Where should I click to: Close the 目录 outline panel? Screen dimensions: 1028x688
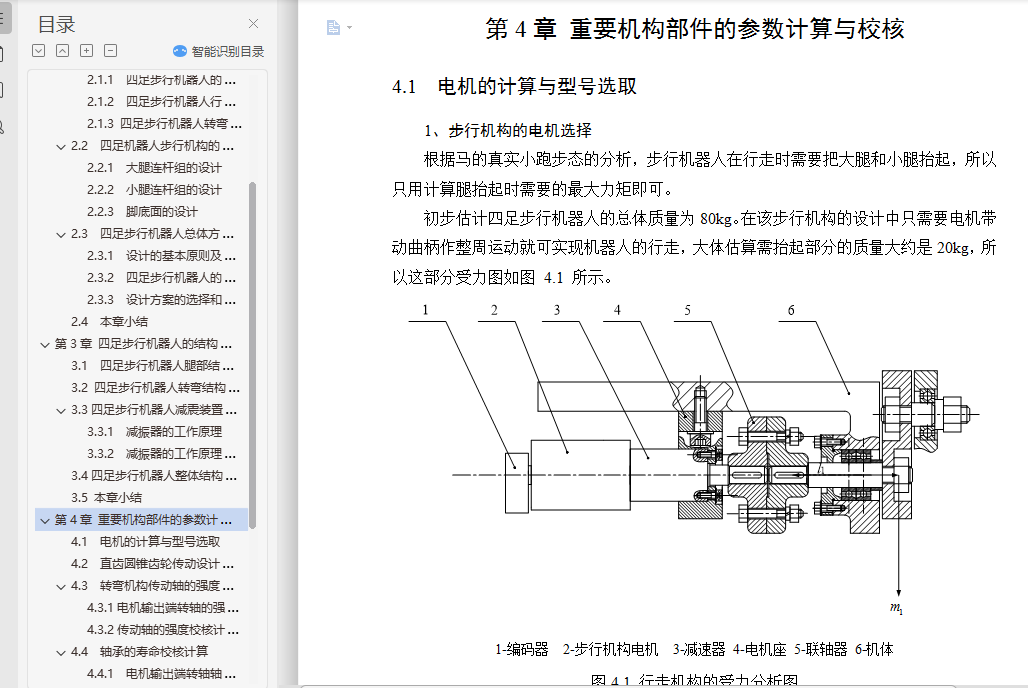tap(253, 24)
